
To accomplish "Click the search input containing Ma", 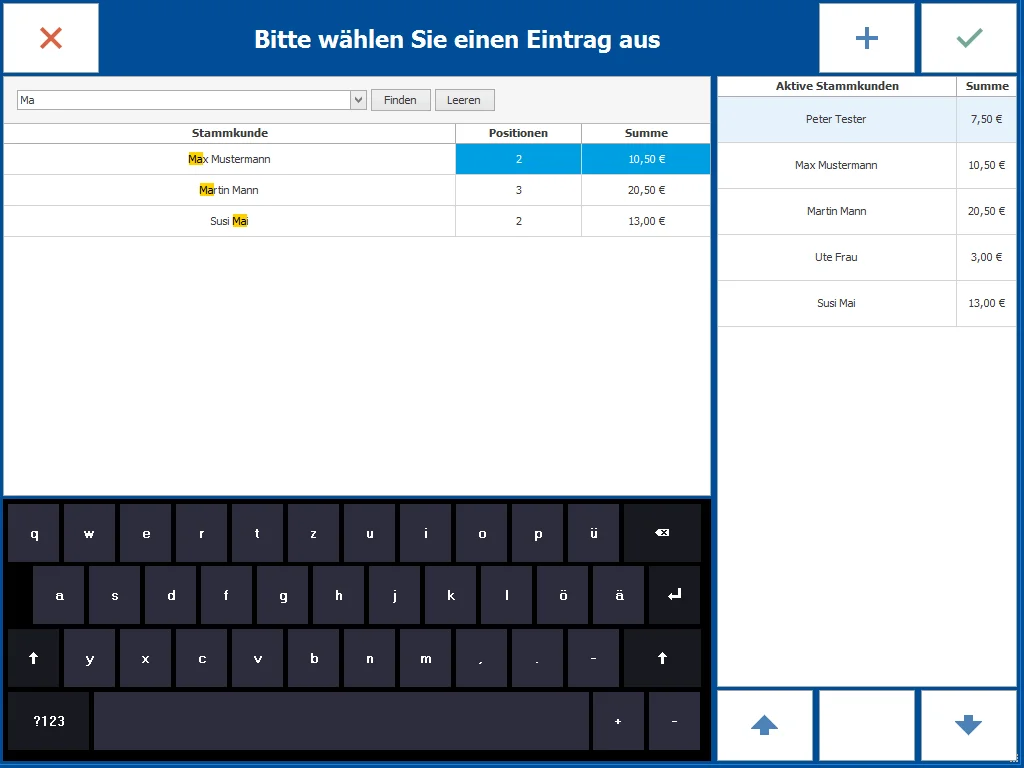I will 180,100.
